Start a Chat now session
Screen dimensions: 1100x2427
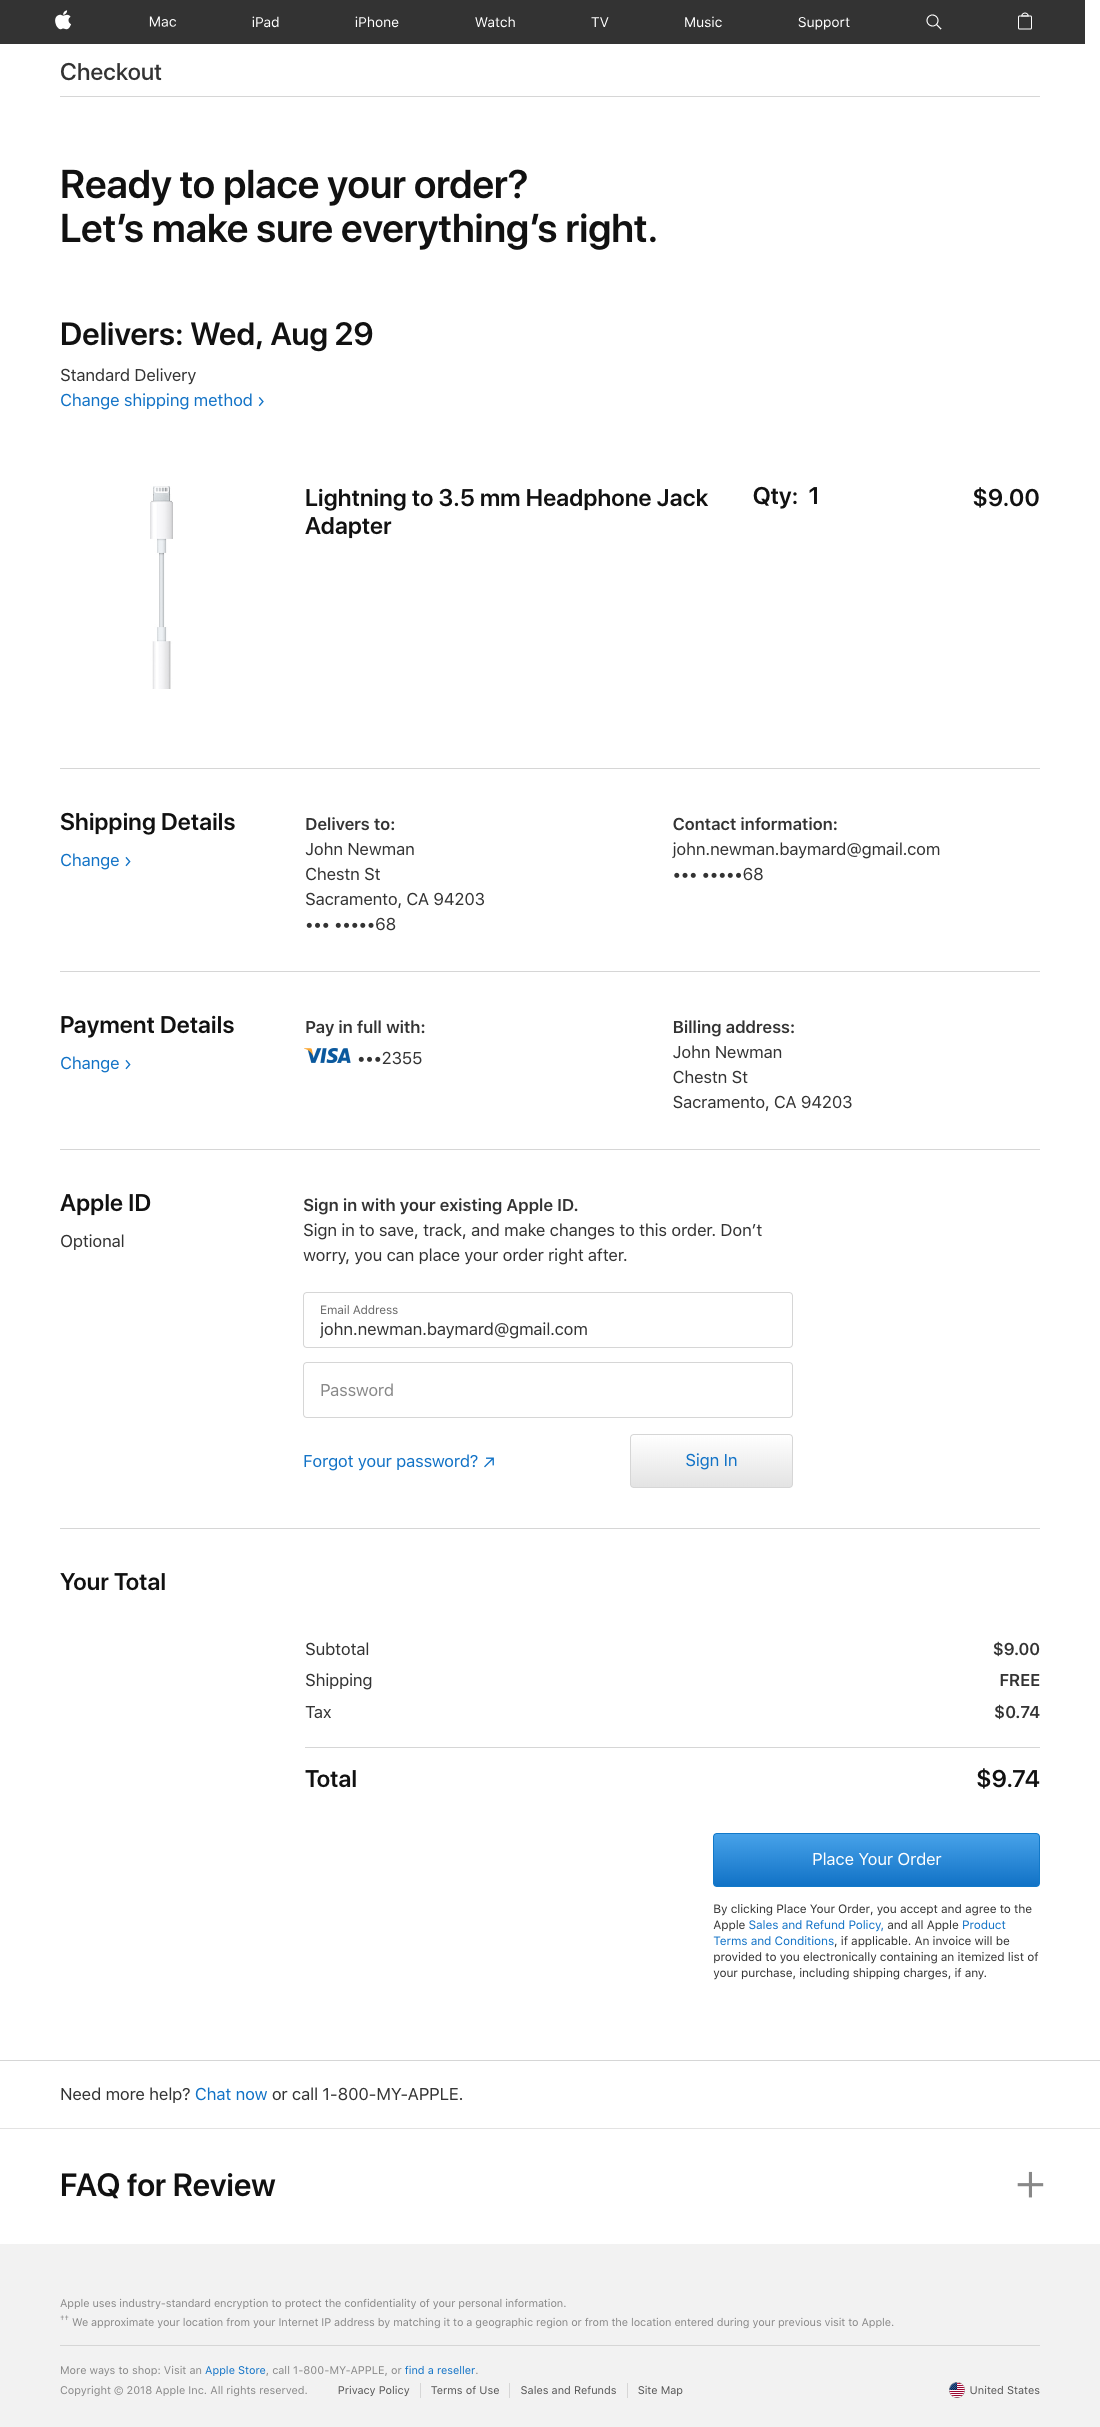231,2094
